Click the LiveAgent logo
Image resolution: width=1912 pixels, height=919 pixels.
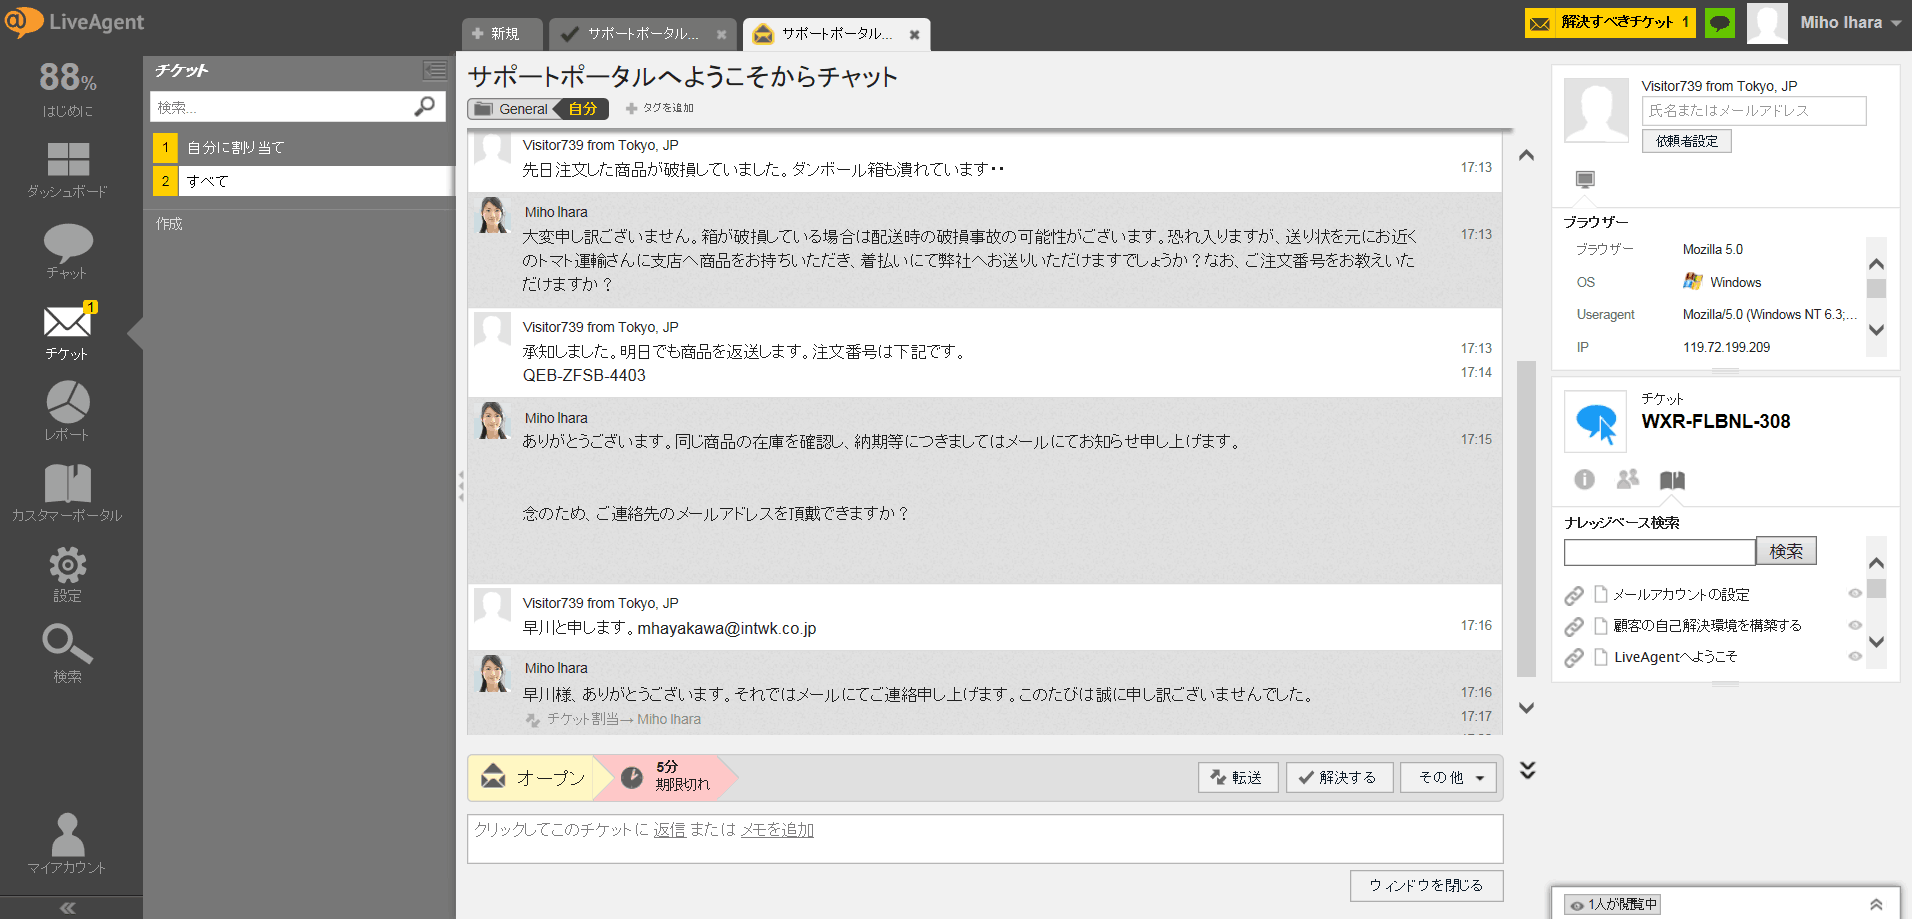(74, 22)
